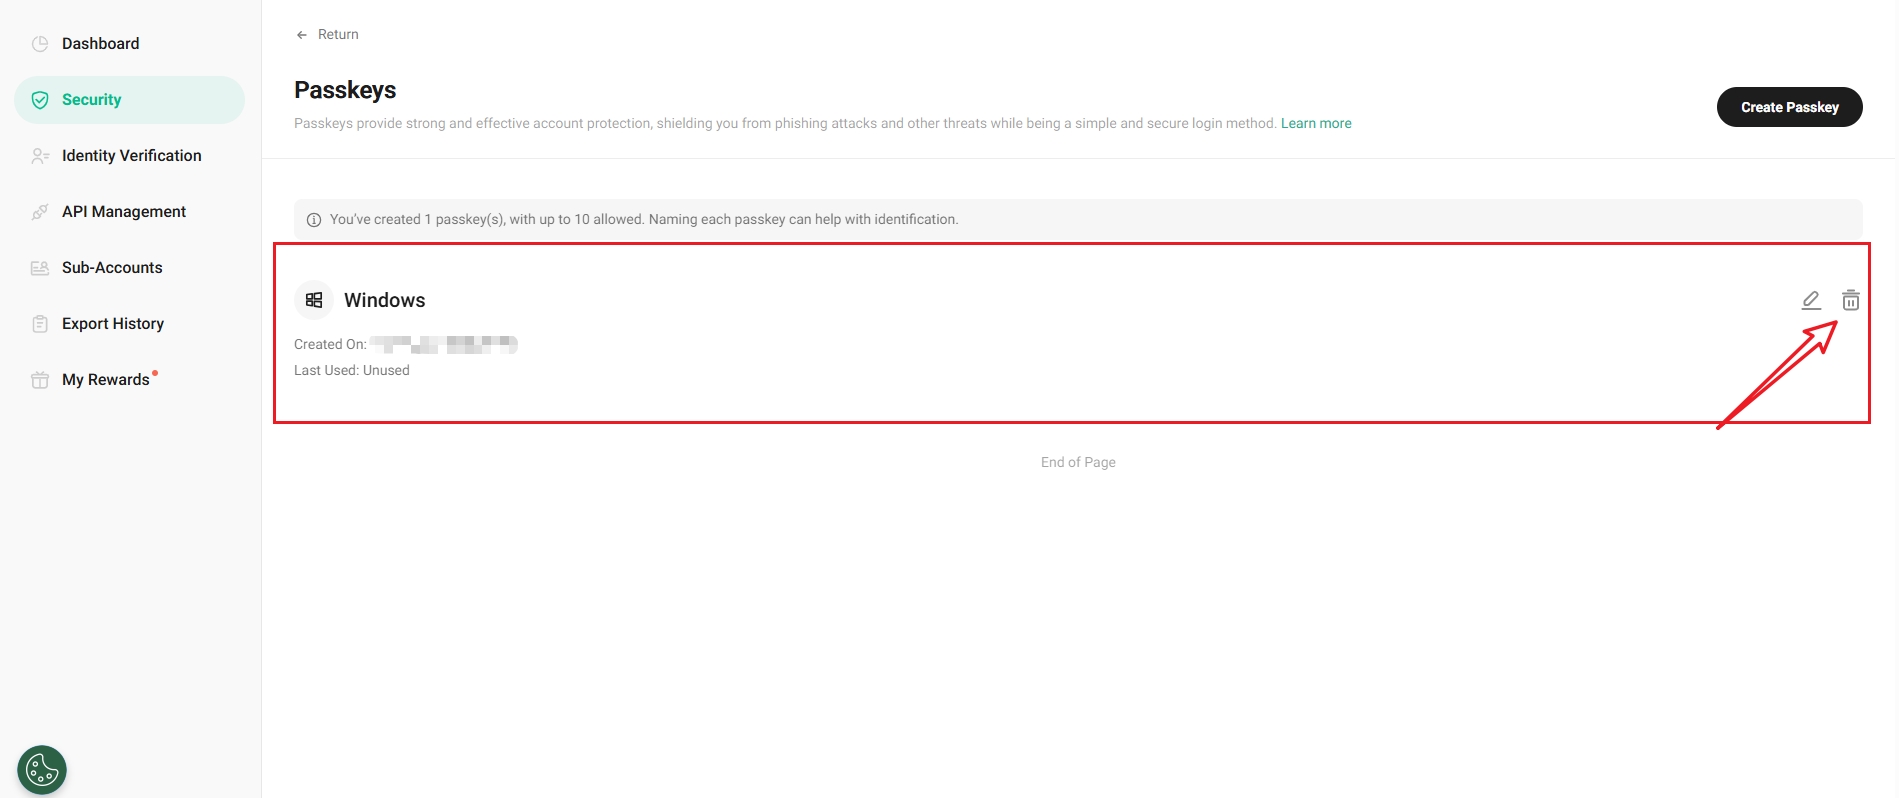Image resolution: width=1899 pixels, height=798 pixels.
Task: Delete the Windows passkey with trash icon
Action: click(x=1850, y=300)
